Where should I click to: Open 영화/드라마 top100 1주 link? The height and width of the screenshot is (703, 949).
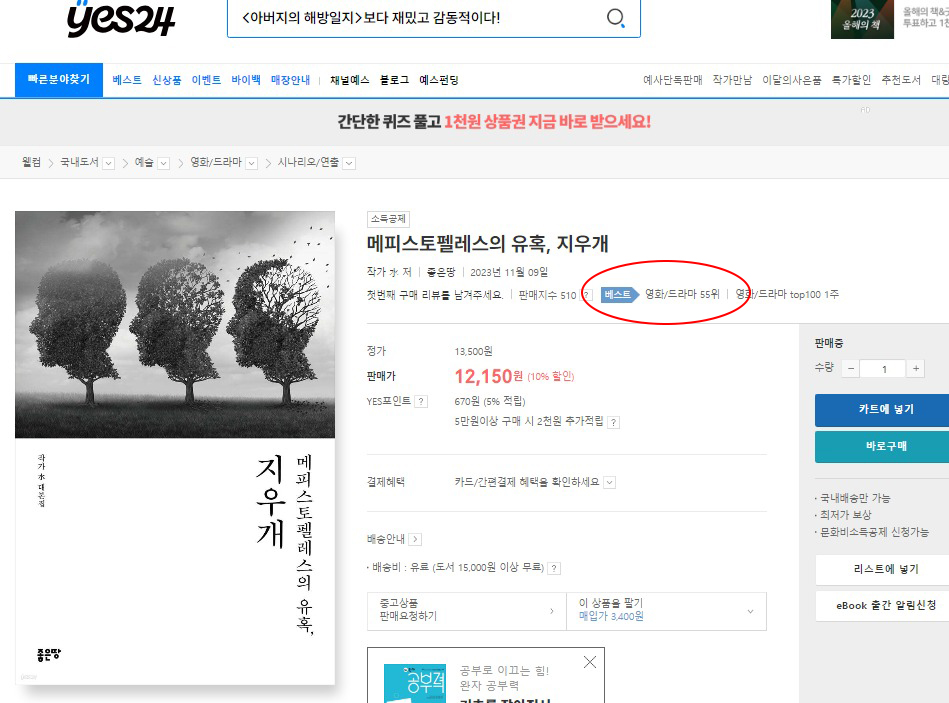[787, 294]
